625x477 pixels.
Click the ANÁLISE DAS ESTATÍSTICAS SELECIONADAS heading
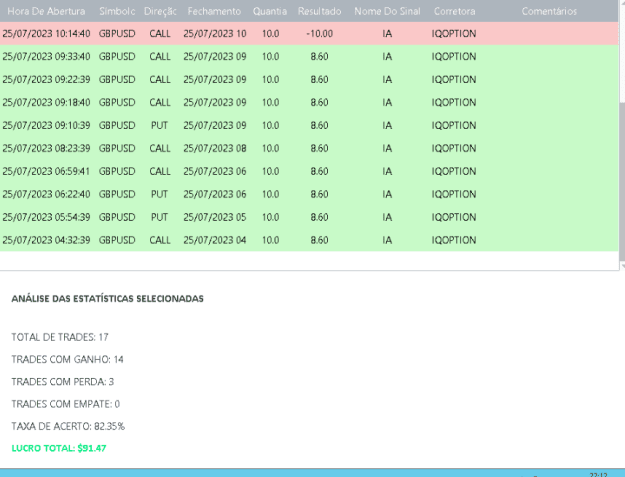(x=107, y=298)
